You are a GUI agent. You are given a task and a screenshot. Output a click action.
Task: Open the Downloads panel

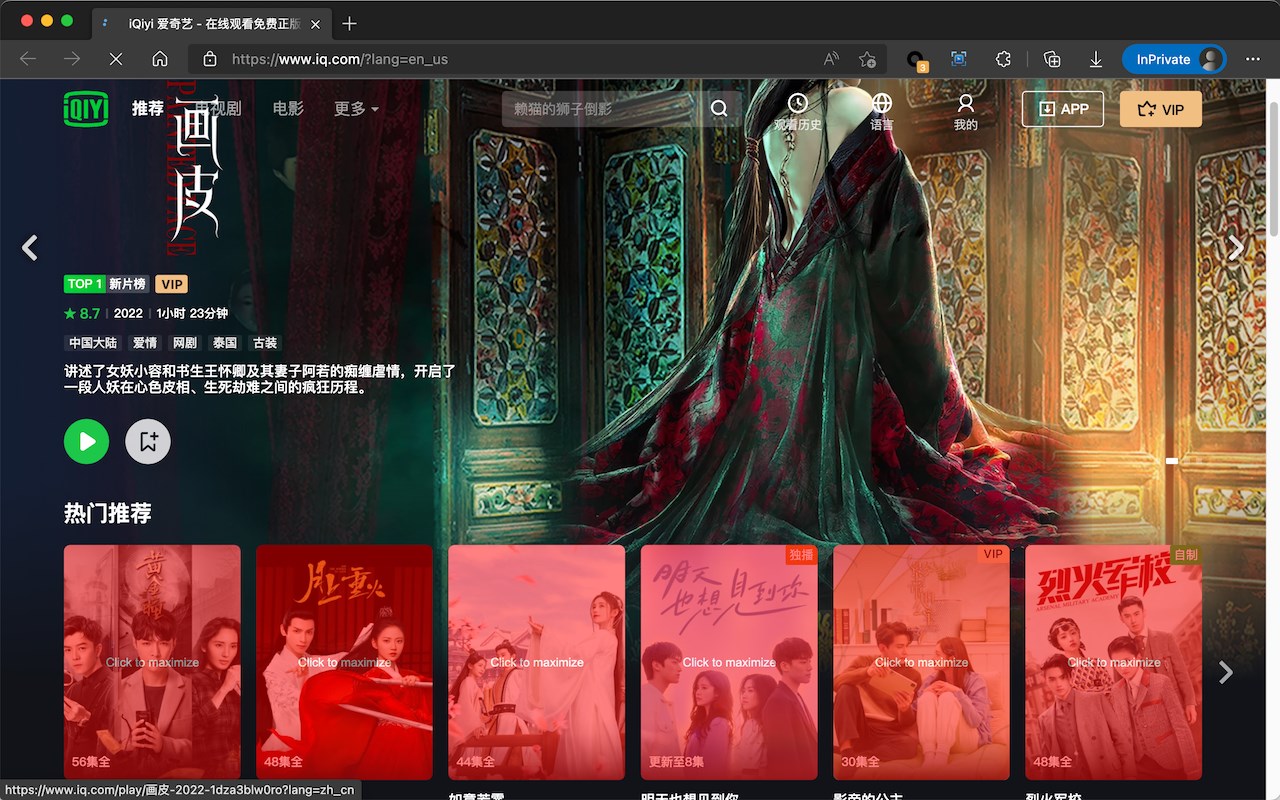click(1096, 59)
